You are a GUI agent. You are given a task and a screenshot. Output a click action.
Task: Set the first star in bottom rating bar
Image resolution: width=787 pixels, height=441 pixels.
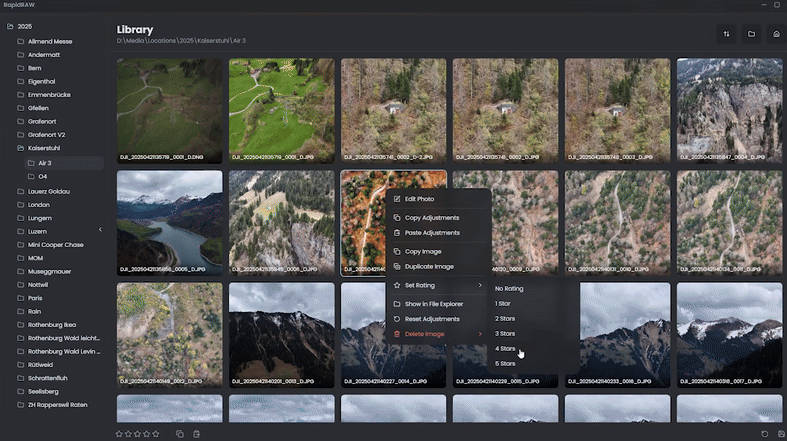(119, 434)
